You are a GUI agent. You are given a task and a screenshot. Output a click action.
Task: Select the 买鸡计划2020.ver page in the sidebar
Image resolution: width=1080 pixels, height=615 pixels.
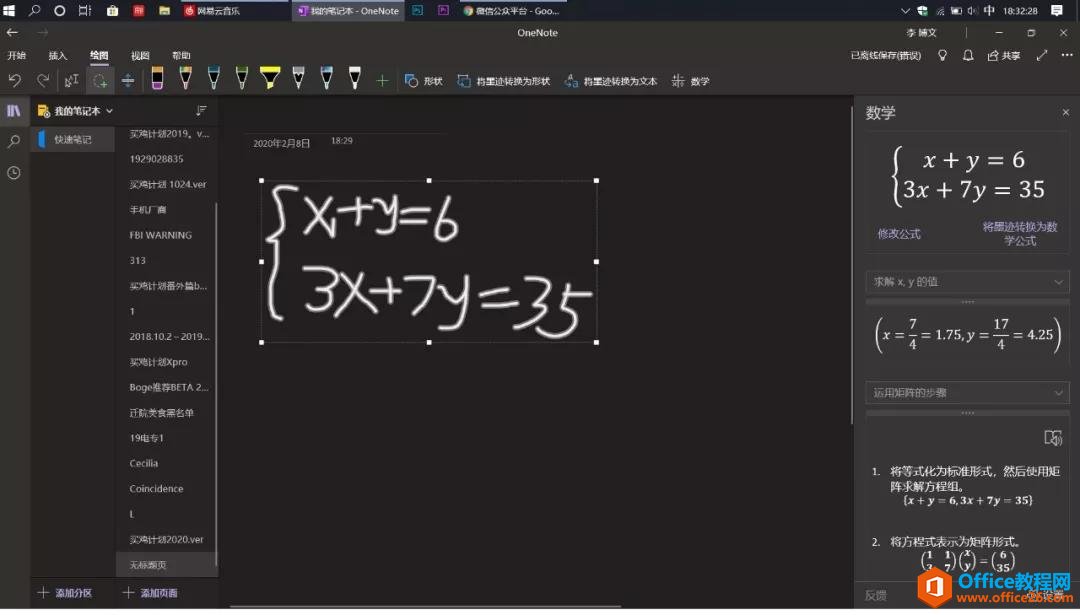(x=168, y=539)
